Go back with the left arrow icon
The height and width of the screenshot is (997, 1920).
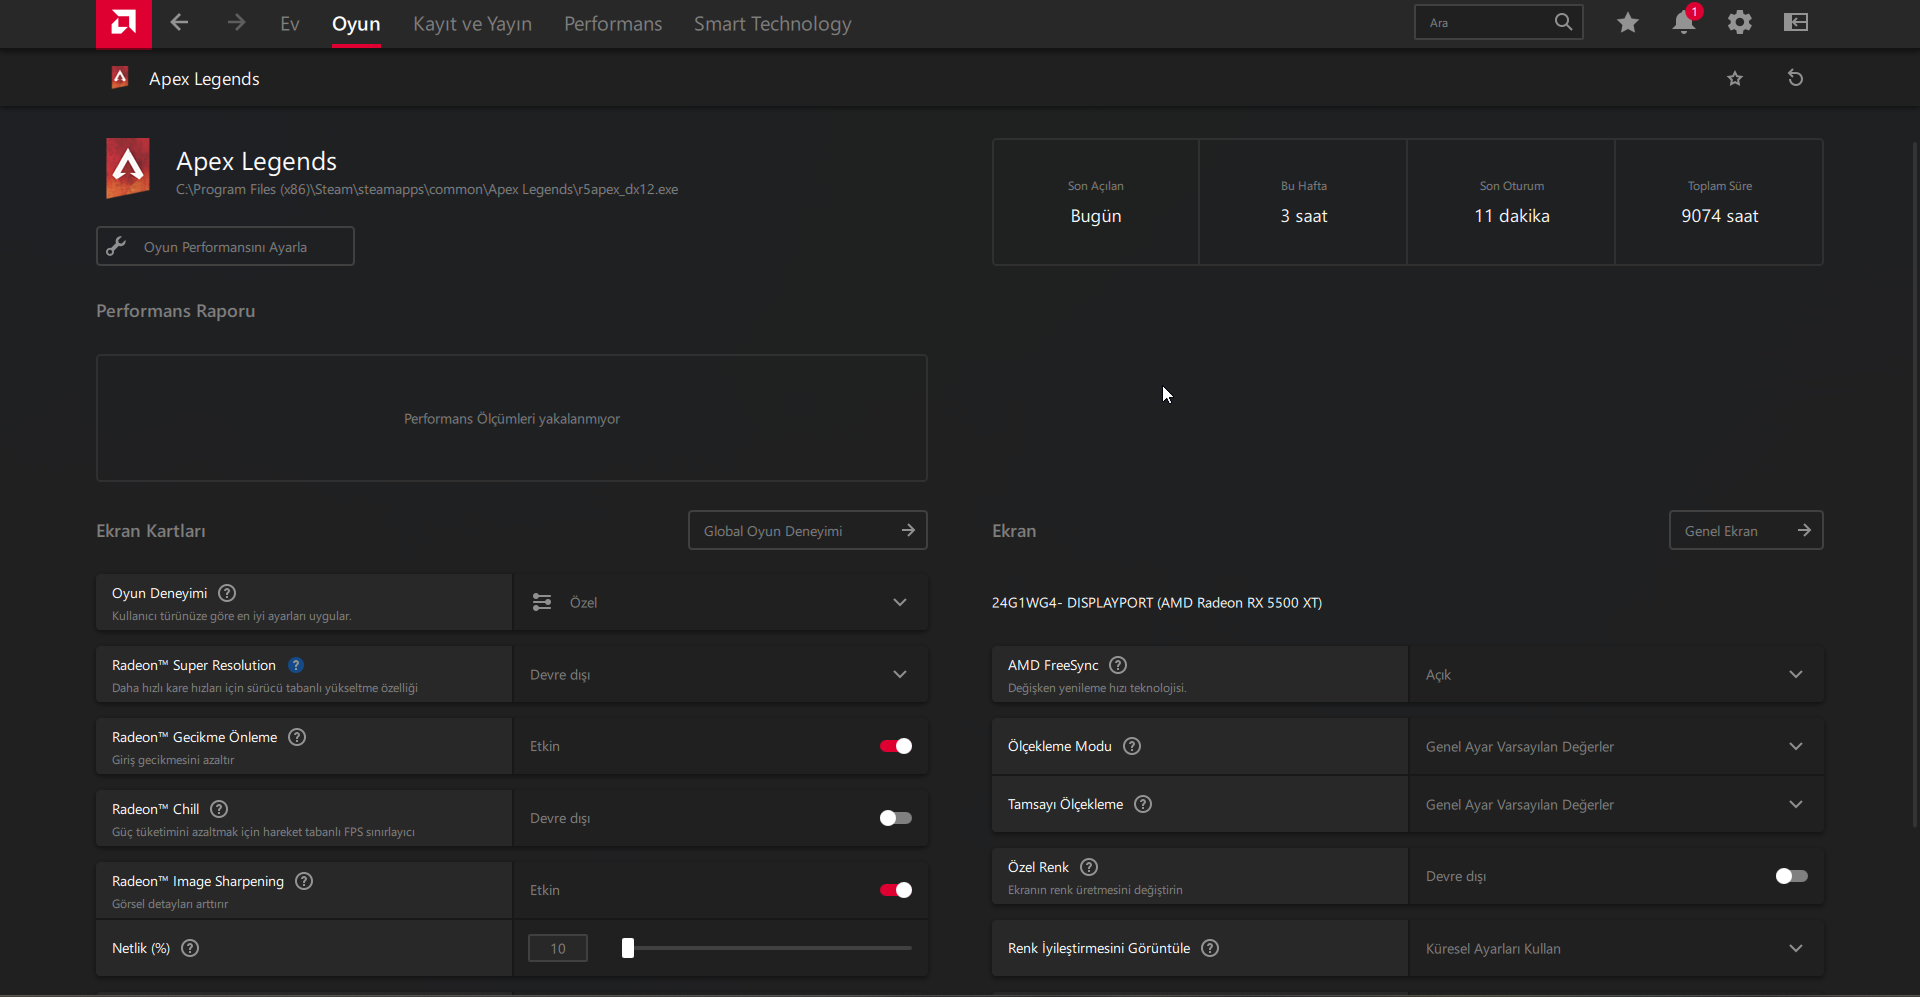click(x=179, y=22)
